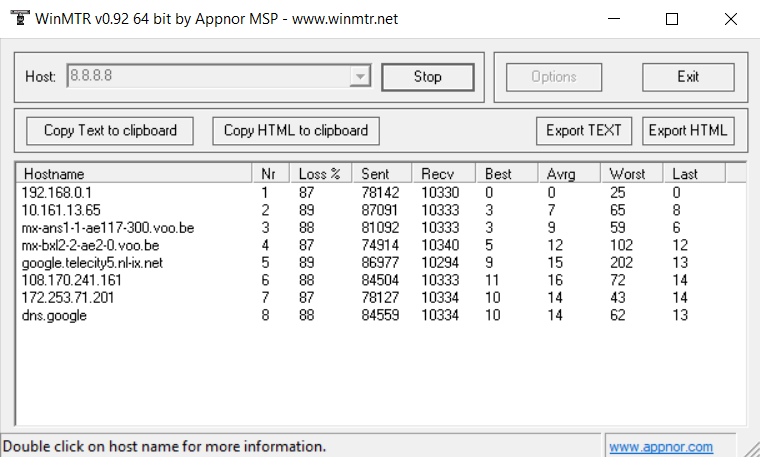Maximize the WinMTR window
The height and width of the screenshot is (457, 760).
click(672, 19)
